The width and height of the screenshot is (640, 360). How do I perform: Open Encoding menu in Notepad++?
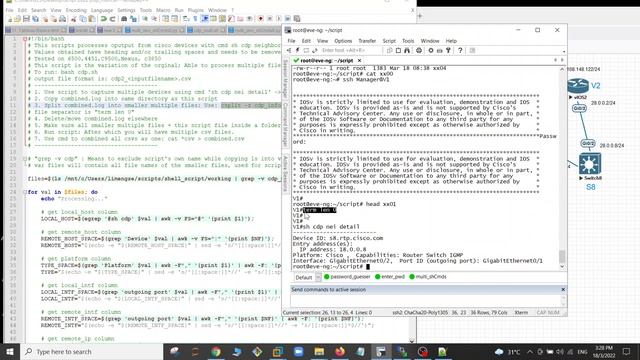point(76,10)
